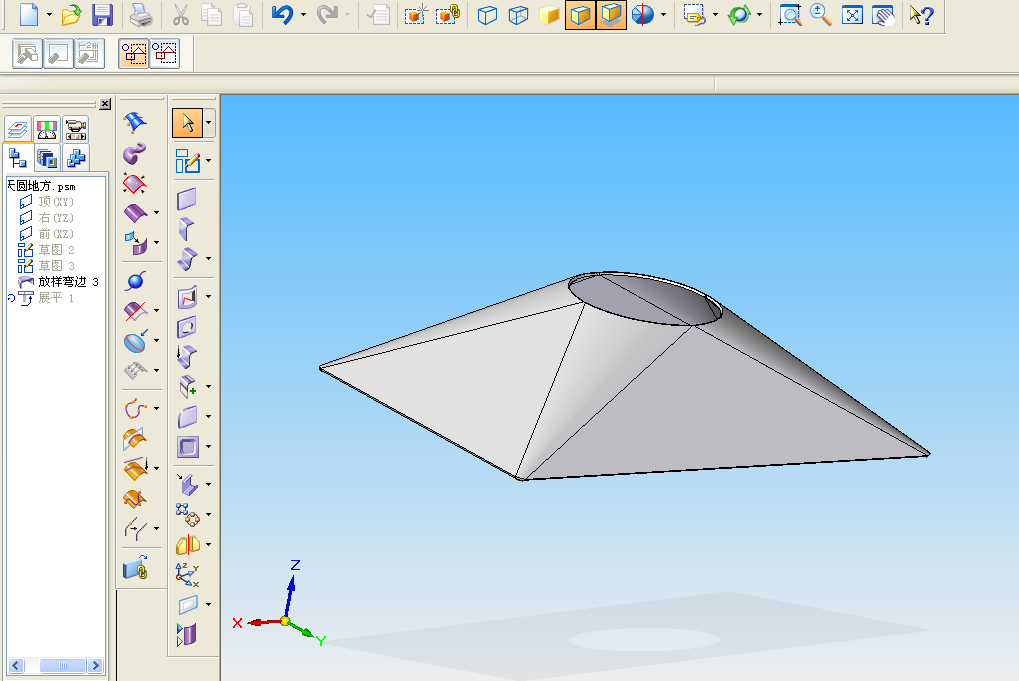The image size is (1019, 681).
Task: Open What's This help pointer
Action: pos(922,14)
